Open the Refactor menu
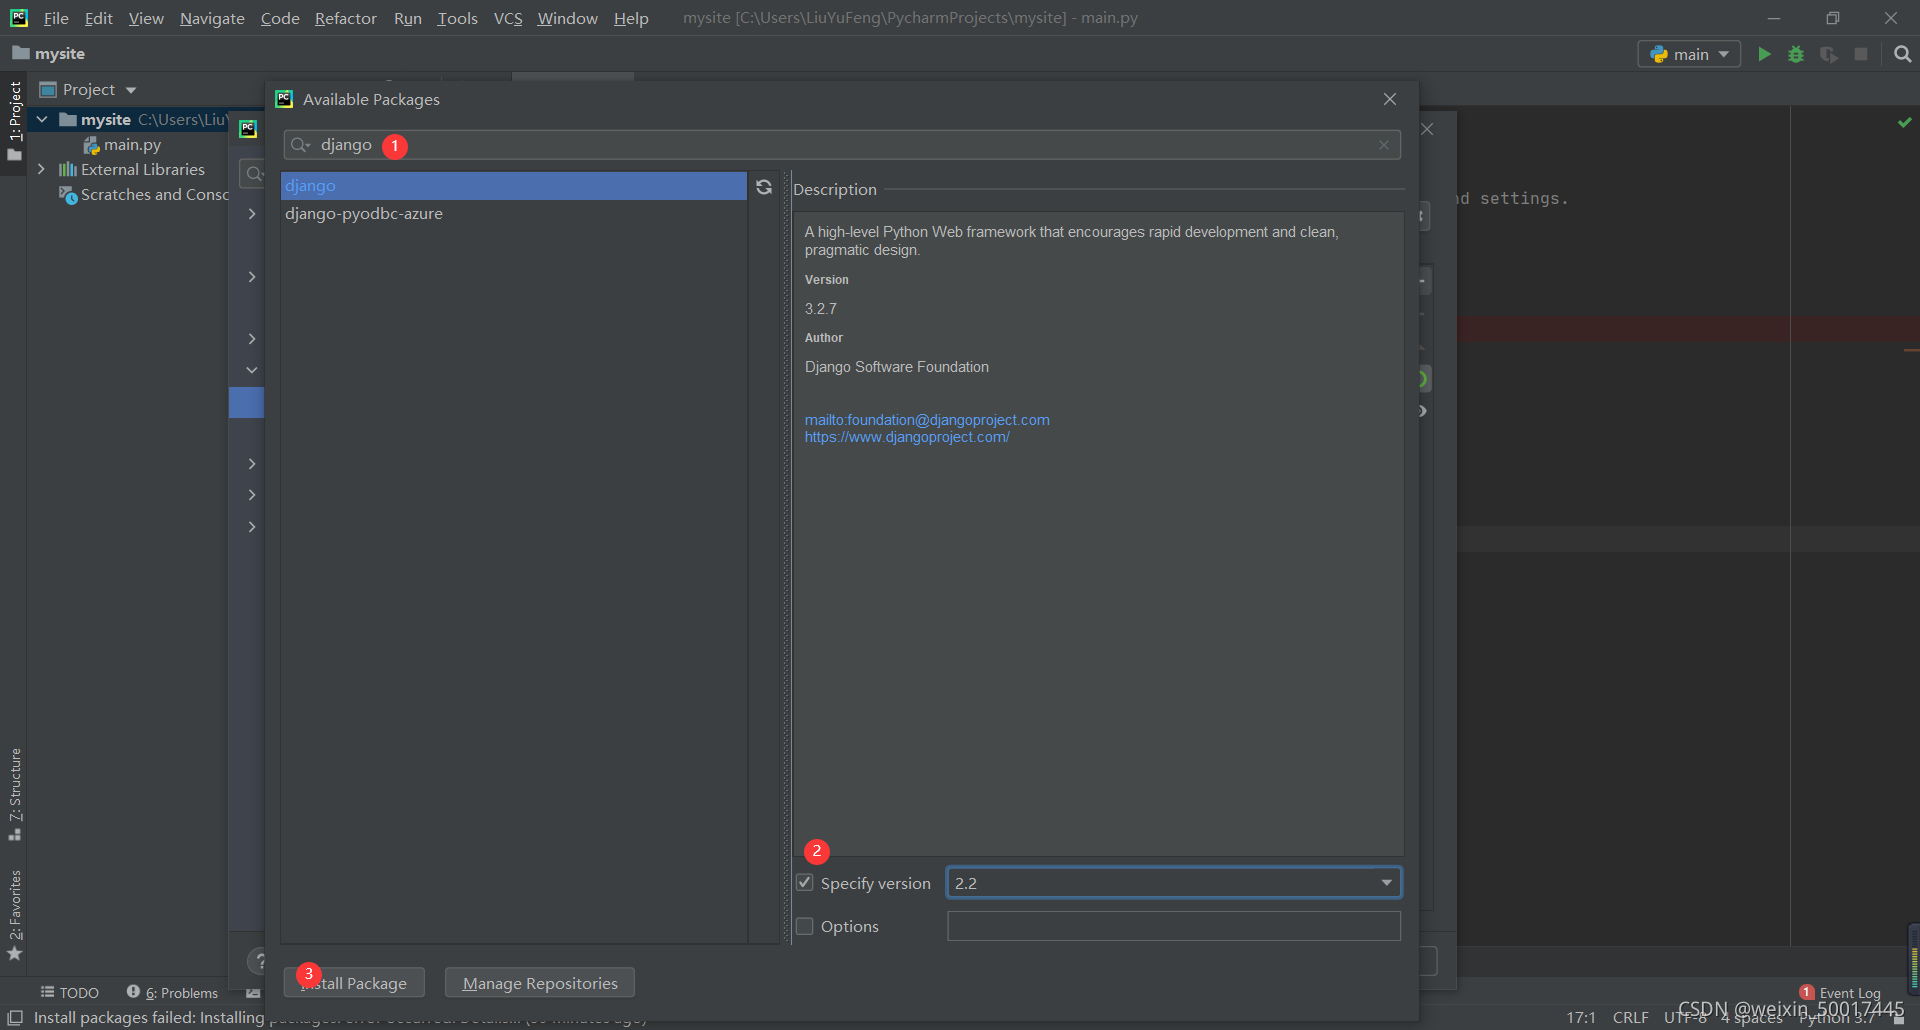This screenshot has width=1920, height=1030. click(346, 18)
